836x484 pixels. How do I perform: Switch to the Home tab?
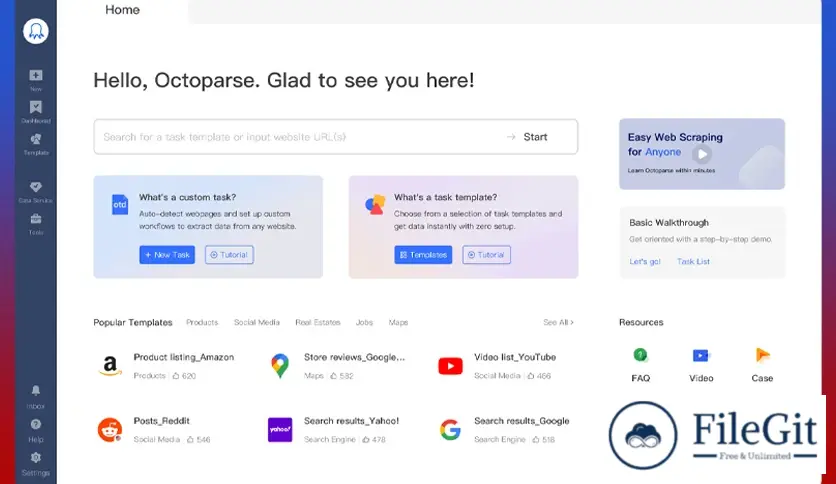(123, 10)
